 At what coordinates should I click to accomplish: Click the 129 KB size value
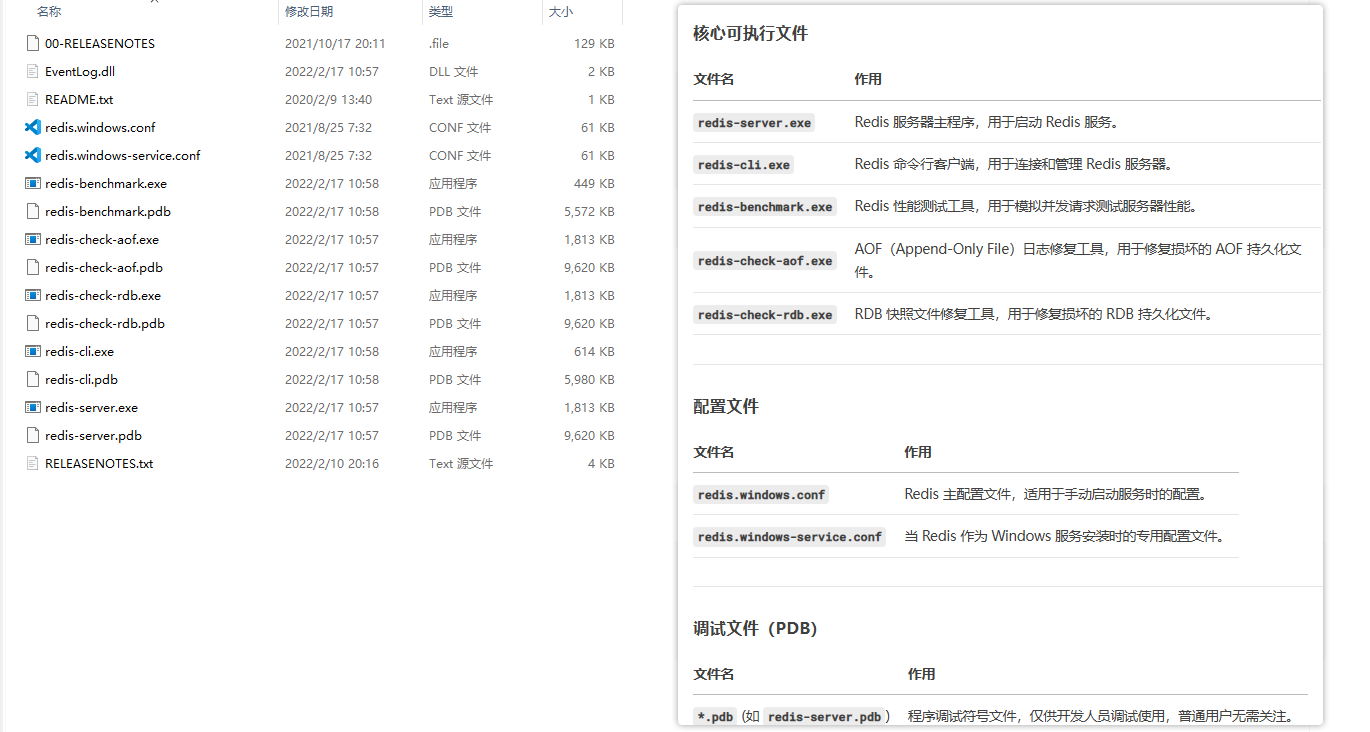coord(594,43)
